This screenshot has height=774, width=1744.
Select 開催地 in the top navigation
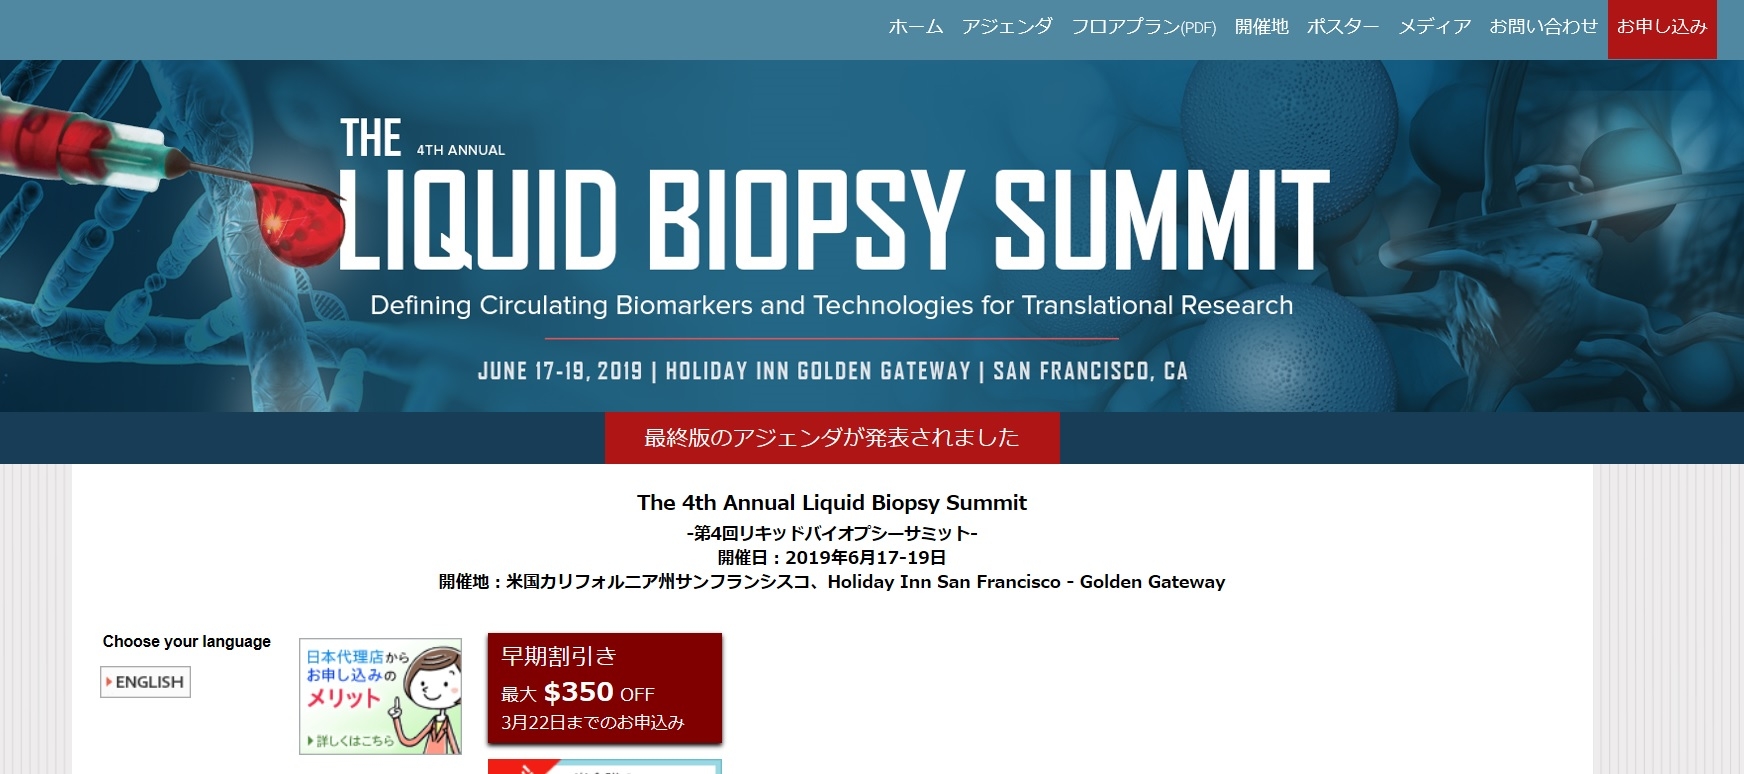click(x=1261, y=27)
